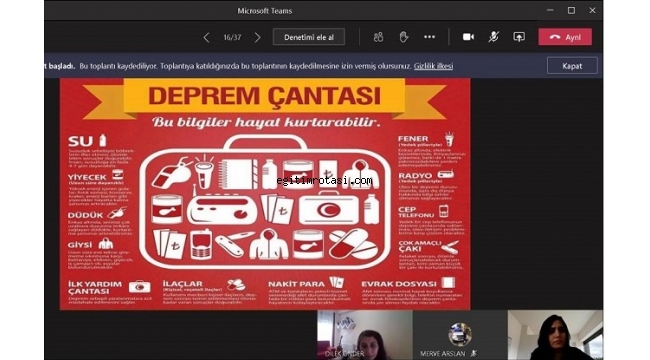
Task: Click the DEPREM ÇANTASI slide title
Action: pos(264,96)
